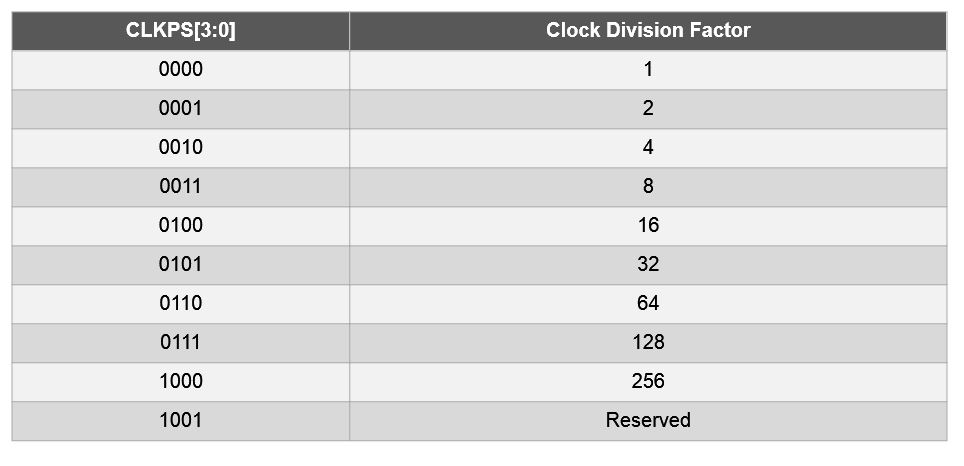Screen dimensions: 964x466
Task: Click the division factor 128 cell
Action: coord(648,343)
